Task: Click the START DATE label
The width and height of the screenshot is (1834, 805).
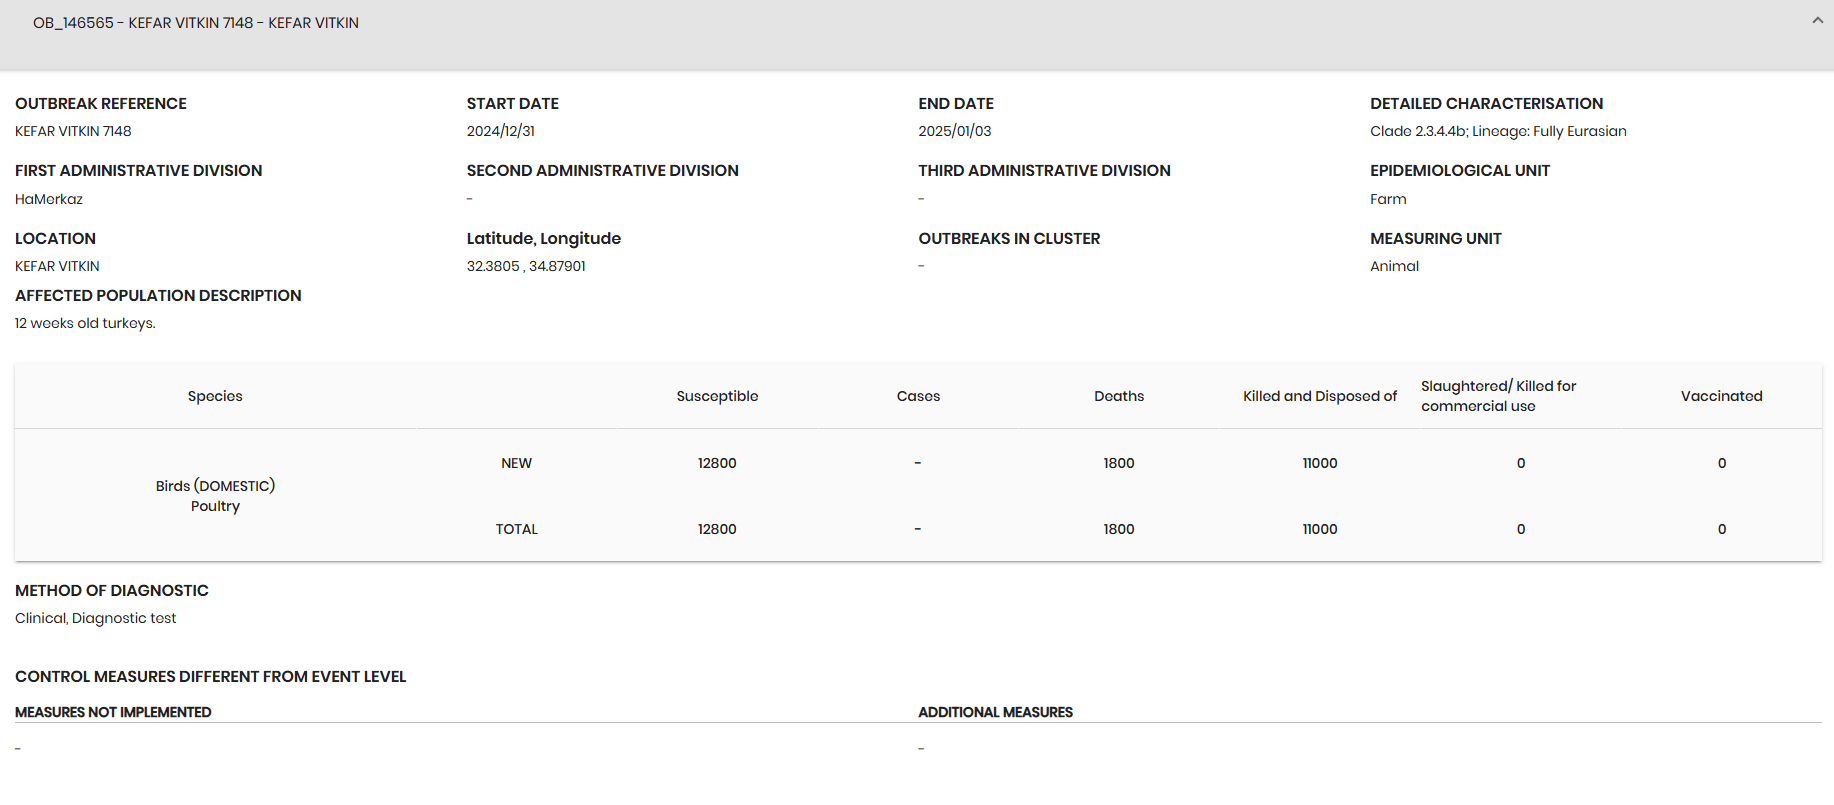Action: pos(513,104)
